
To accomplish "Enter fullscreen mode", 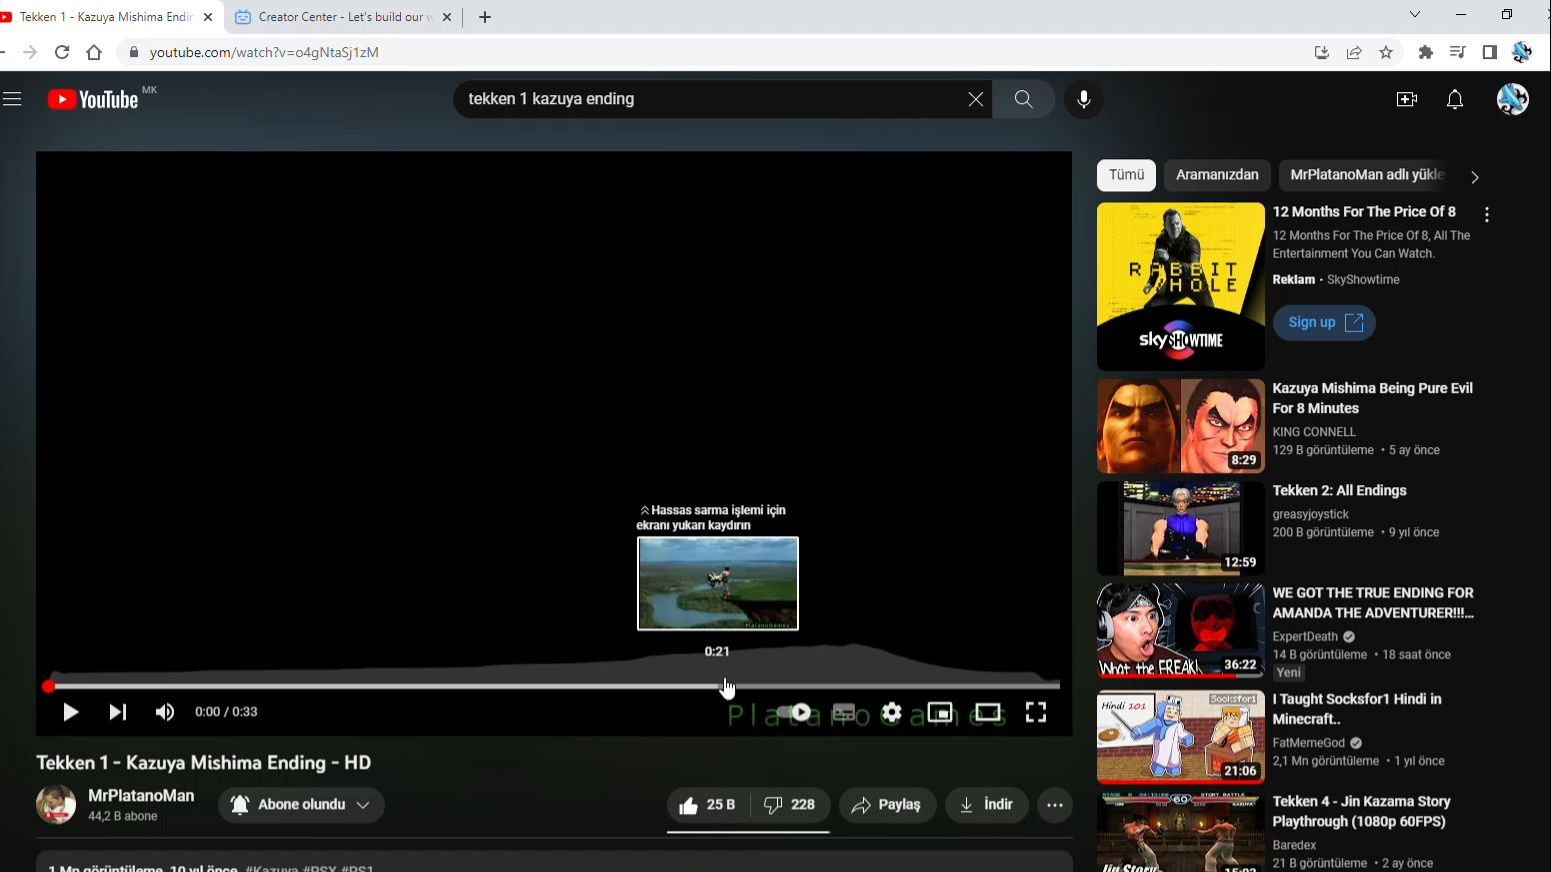I will tap(1036, 712).
